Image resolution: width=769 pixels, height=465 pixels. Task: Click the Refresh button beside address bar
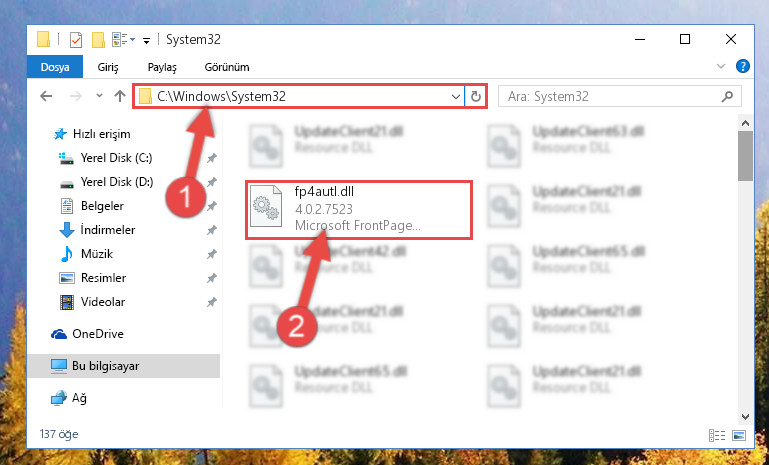click(x=475, y=97)
